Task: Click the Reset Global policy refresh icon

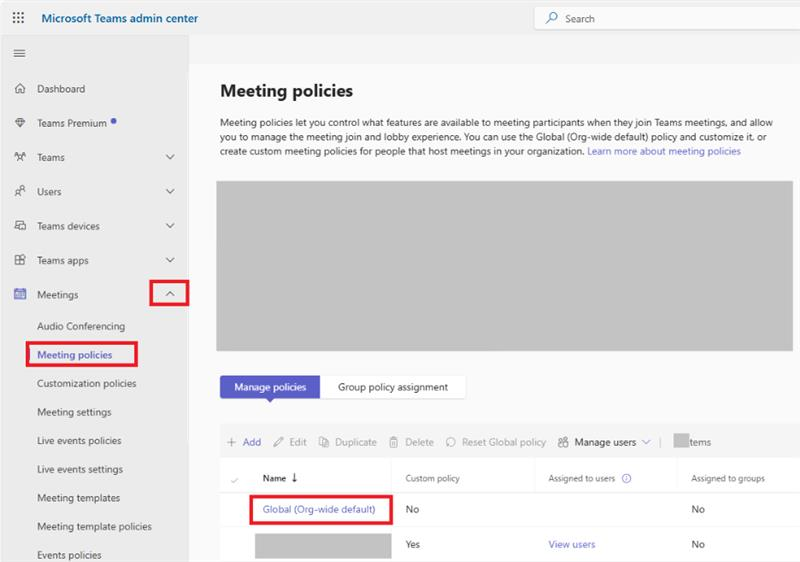Action: tap(451, 442)
